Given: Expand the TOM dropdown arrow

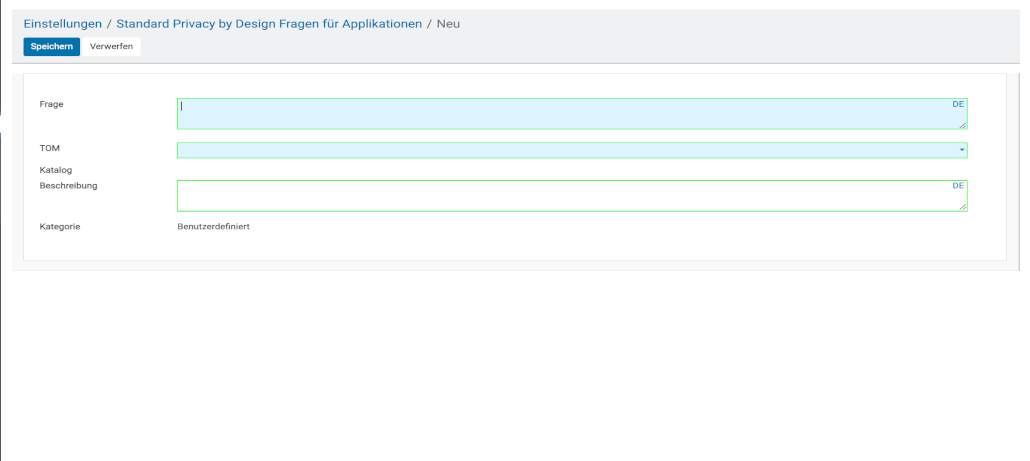Looking at the screenshot, I should pyautogui.click(x=962, y=150).
